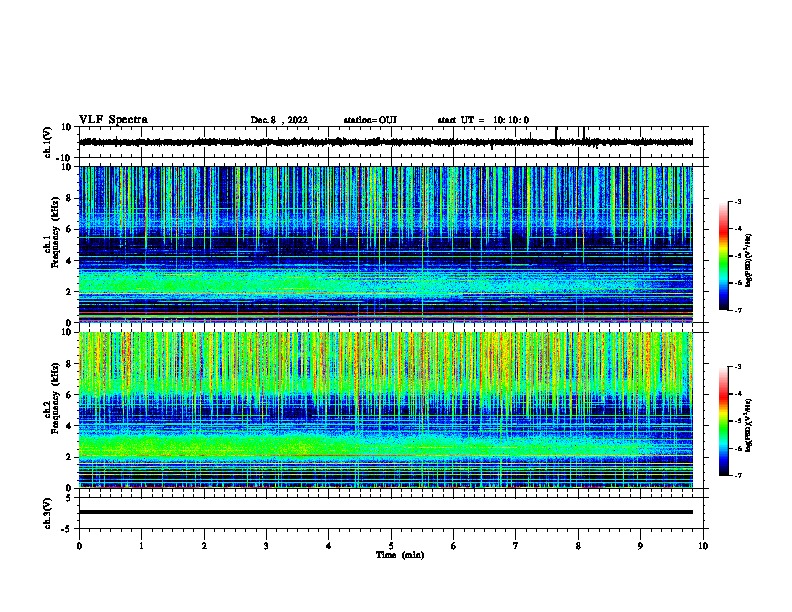792x612 pixels.
Task: Click "-4" label on ch.2 color bar
Action: coord(738,394)
